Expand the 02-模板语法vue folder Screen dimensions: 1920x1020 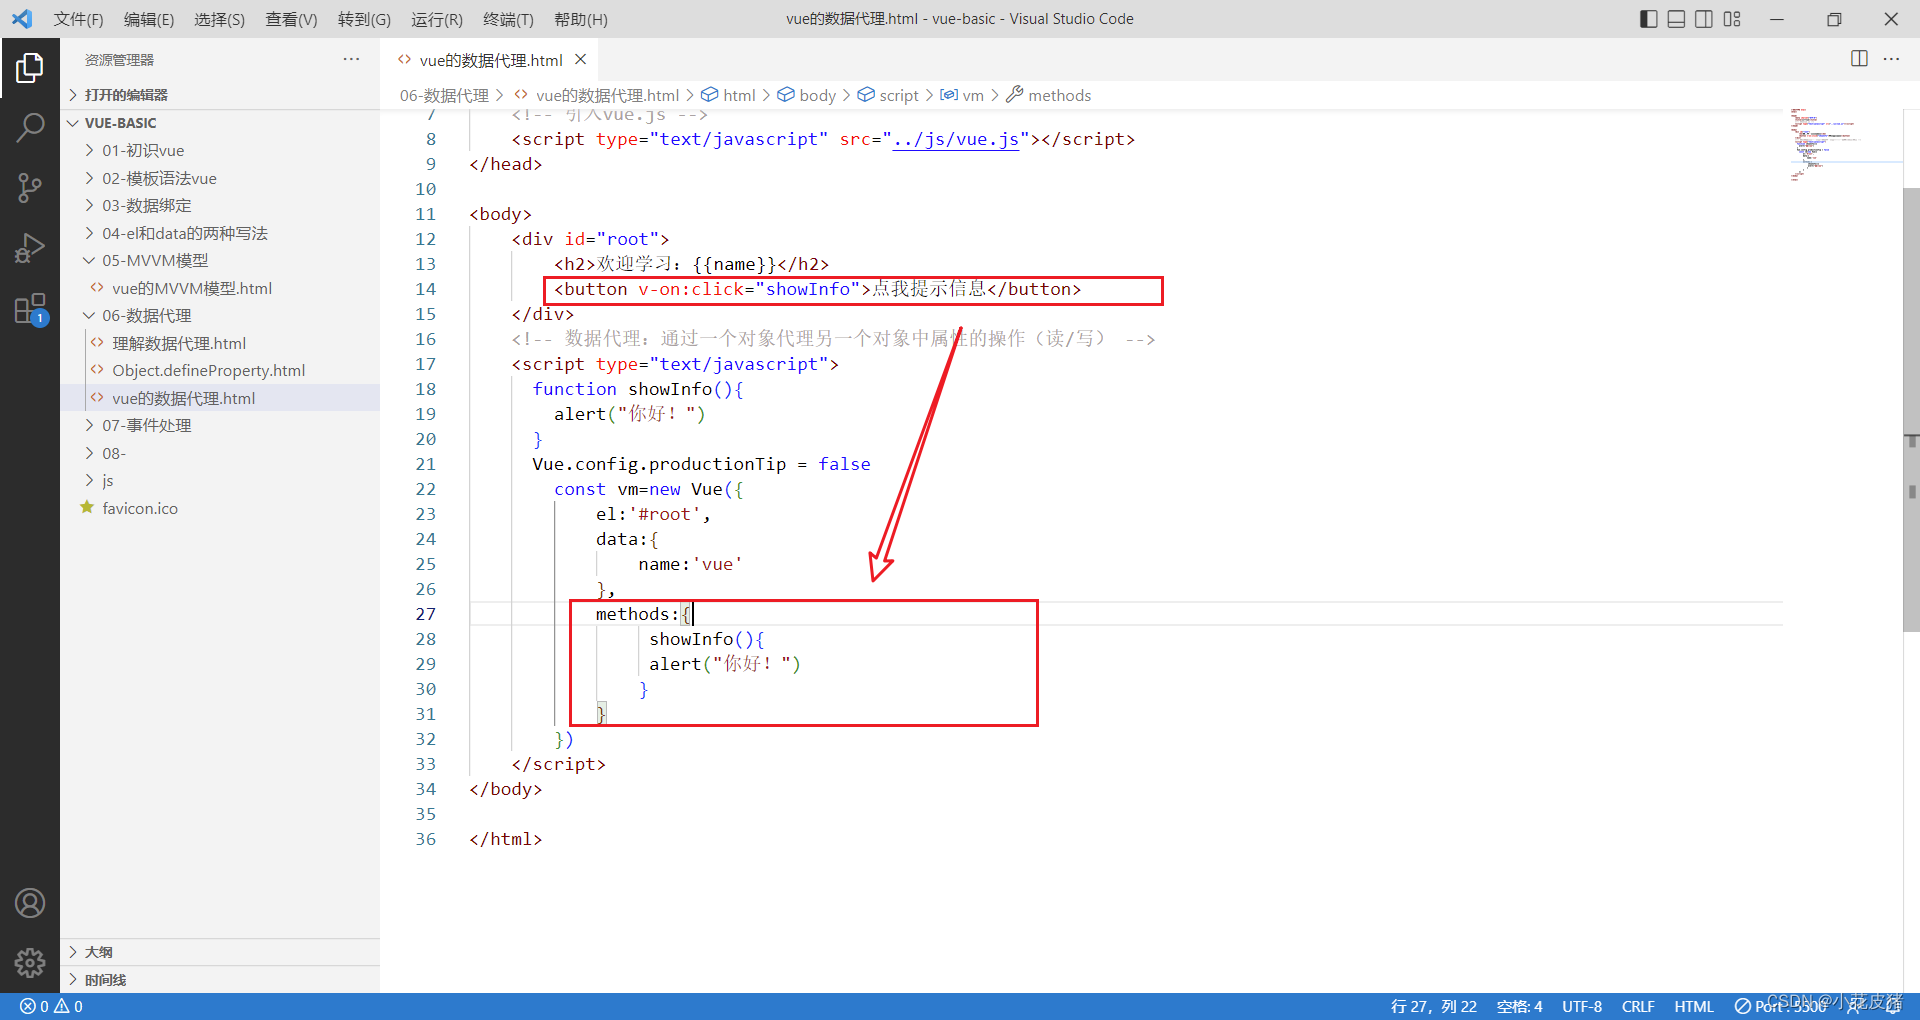click(220, 178)
